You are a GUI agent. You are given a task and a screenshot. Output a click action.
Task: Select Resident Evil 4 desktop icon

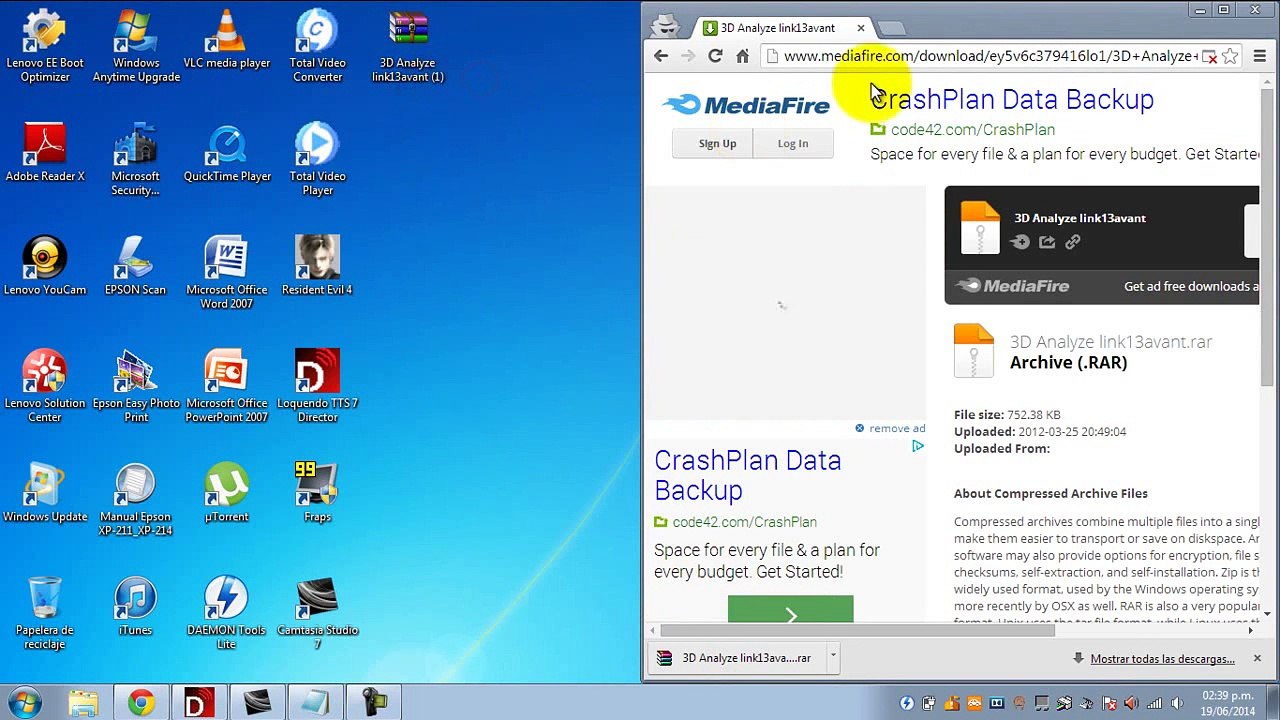(x=317, y=267)
